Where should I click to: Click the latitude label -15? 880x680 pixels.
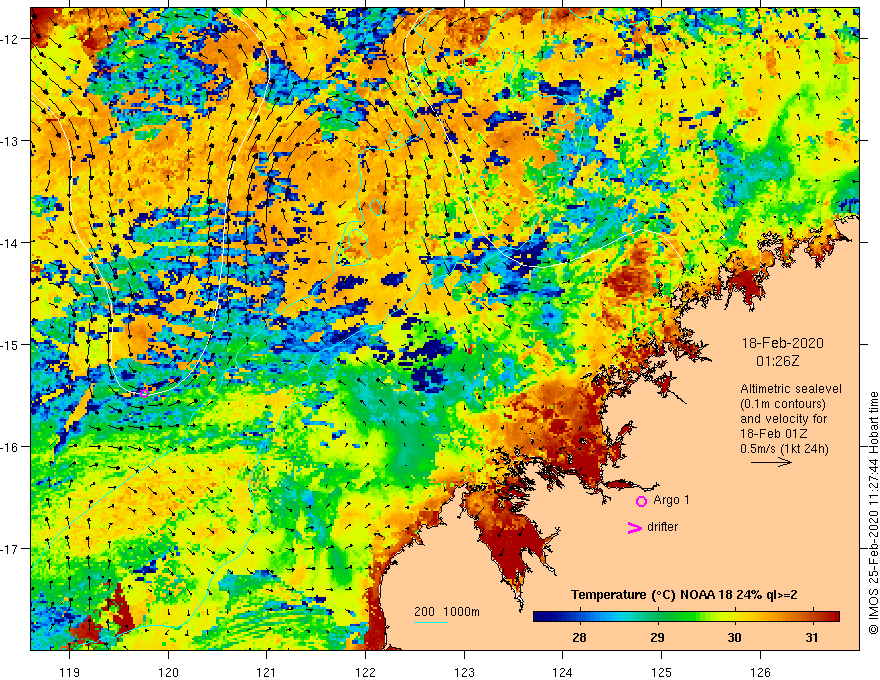tap(9, 344)
